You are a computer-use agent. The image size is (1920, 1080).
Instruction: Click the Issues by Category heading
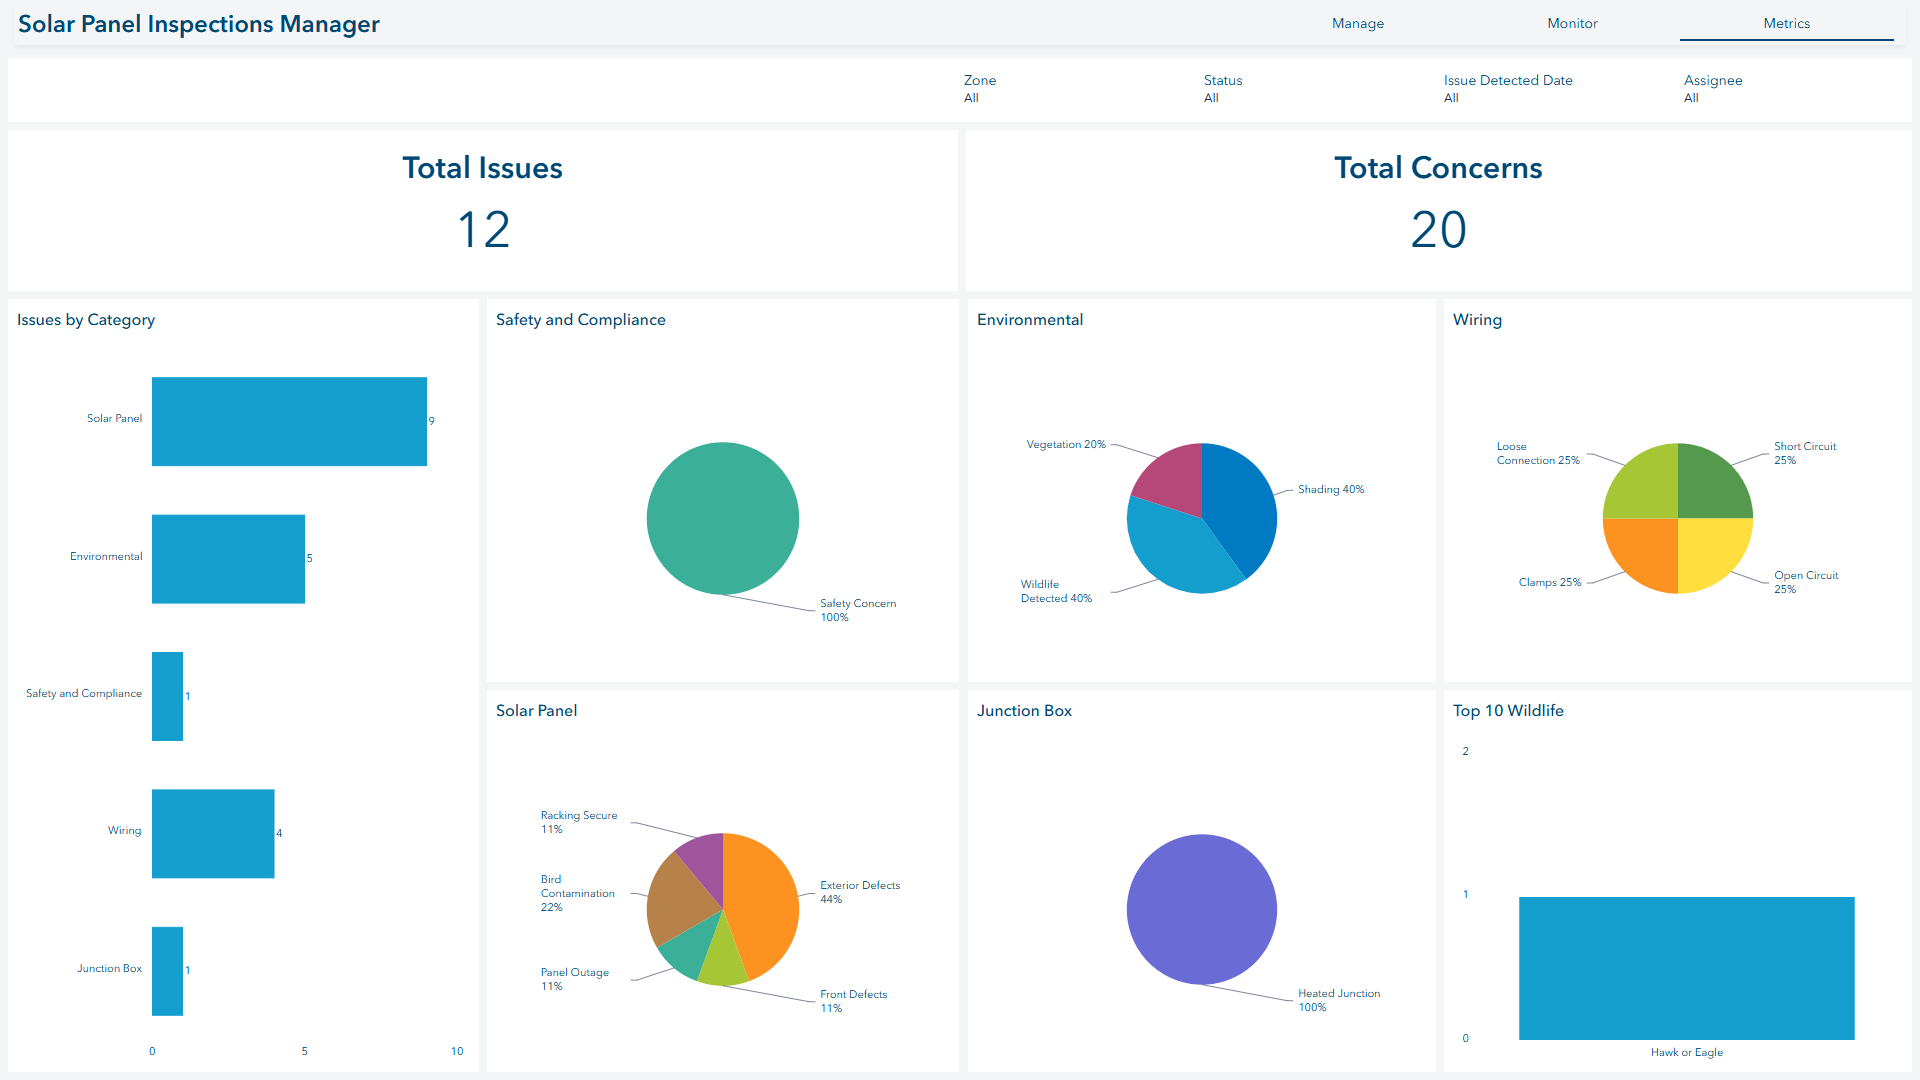86,320
